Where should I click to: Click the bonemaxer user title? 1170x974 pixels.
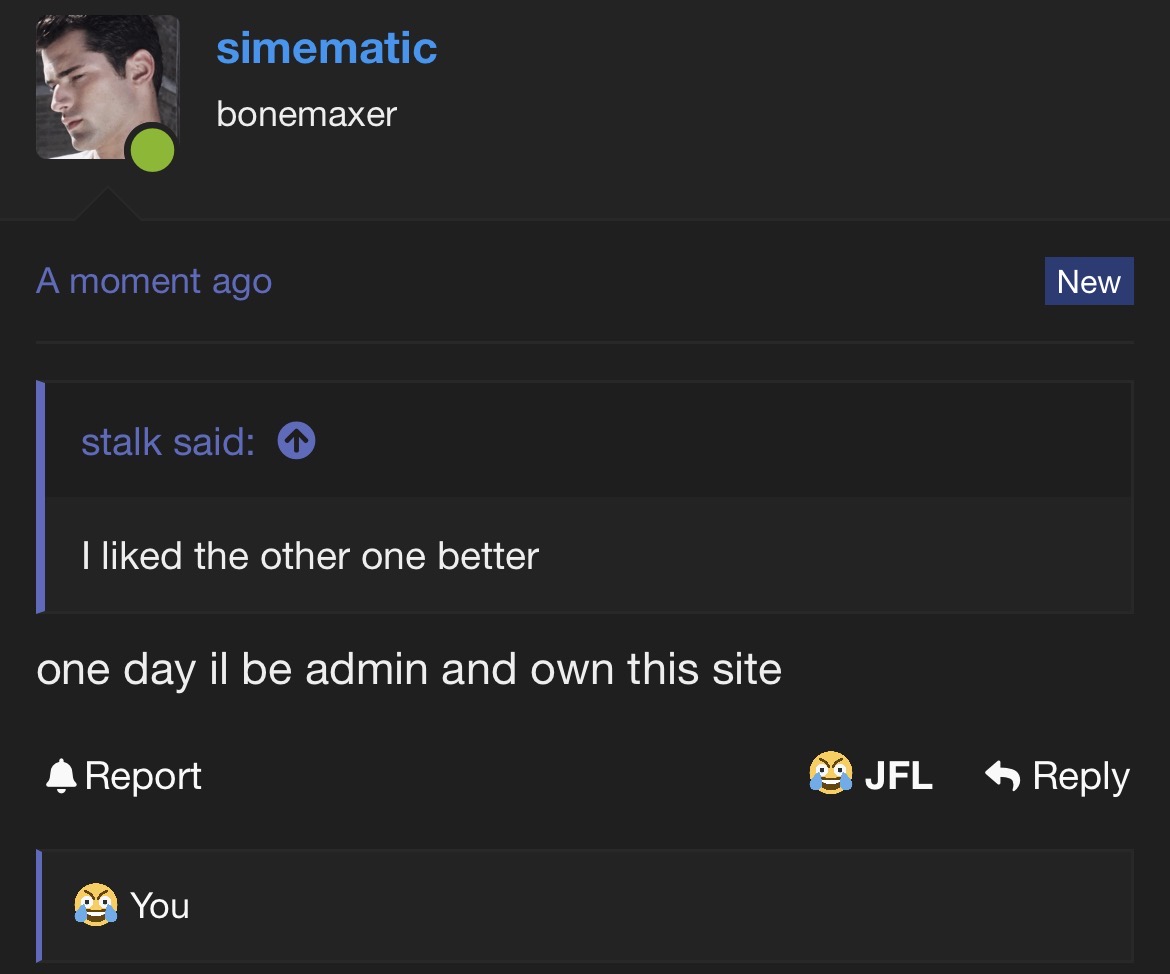[306, 114]
